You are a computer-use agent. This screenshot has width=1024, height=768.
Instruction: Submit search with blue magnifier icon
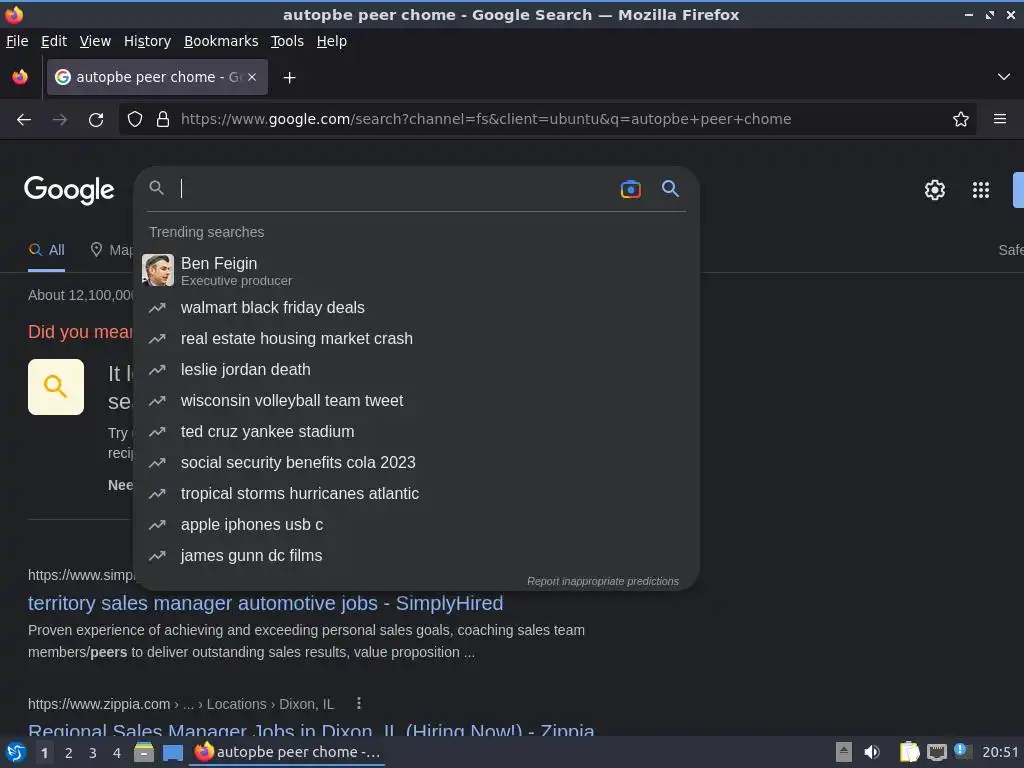click(x=670, y=189)
